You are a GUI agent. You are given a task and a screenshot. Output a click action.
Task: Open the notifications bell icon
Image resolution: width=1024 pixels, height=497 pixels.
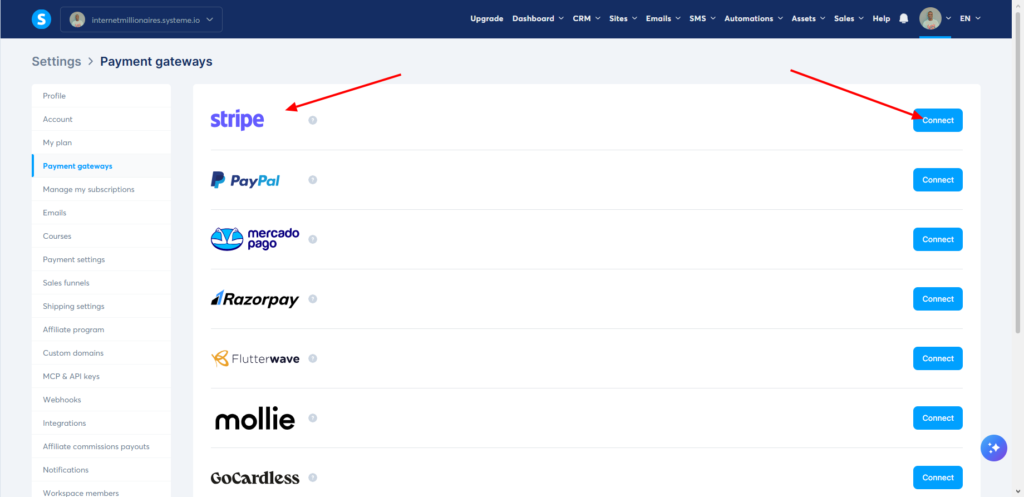(904, 19)
